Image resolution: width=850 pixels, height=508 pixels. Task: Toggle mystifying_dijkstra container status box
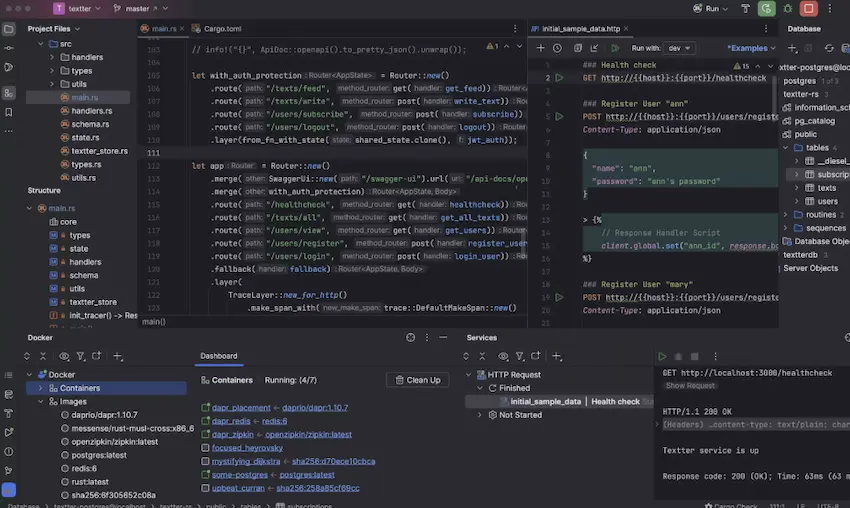click(205, 461)
